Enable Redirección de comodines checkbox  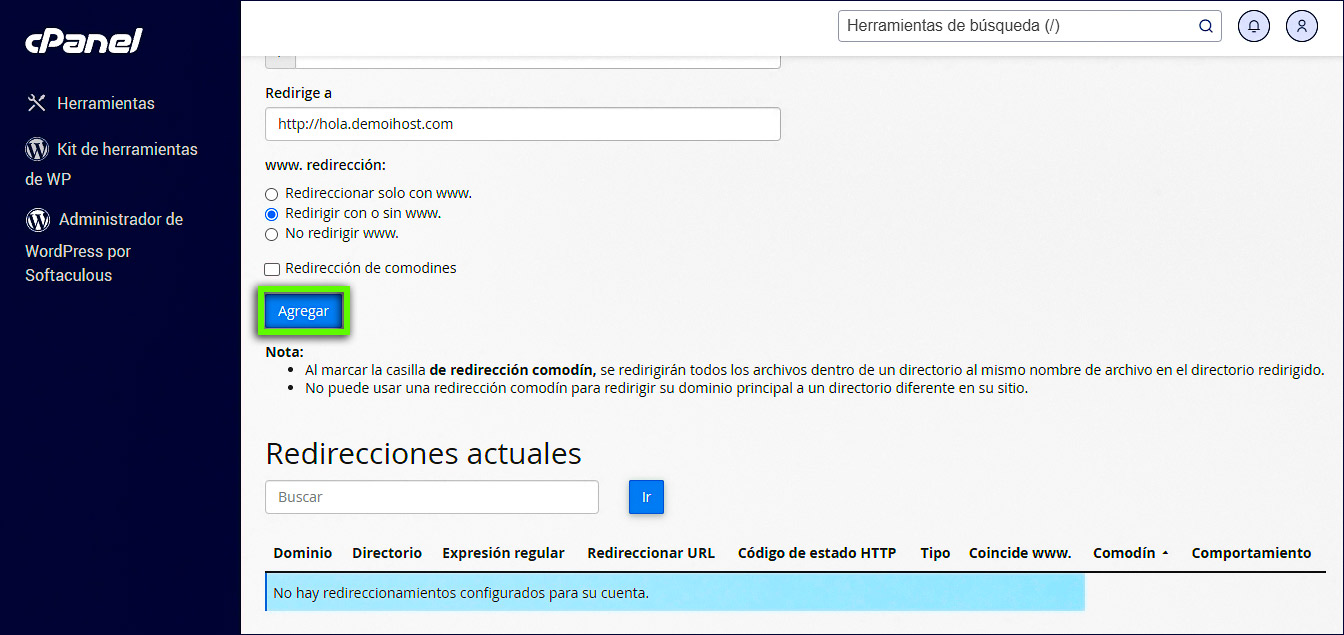(272, 269)
